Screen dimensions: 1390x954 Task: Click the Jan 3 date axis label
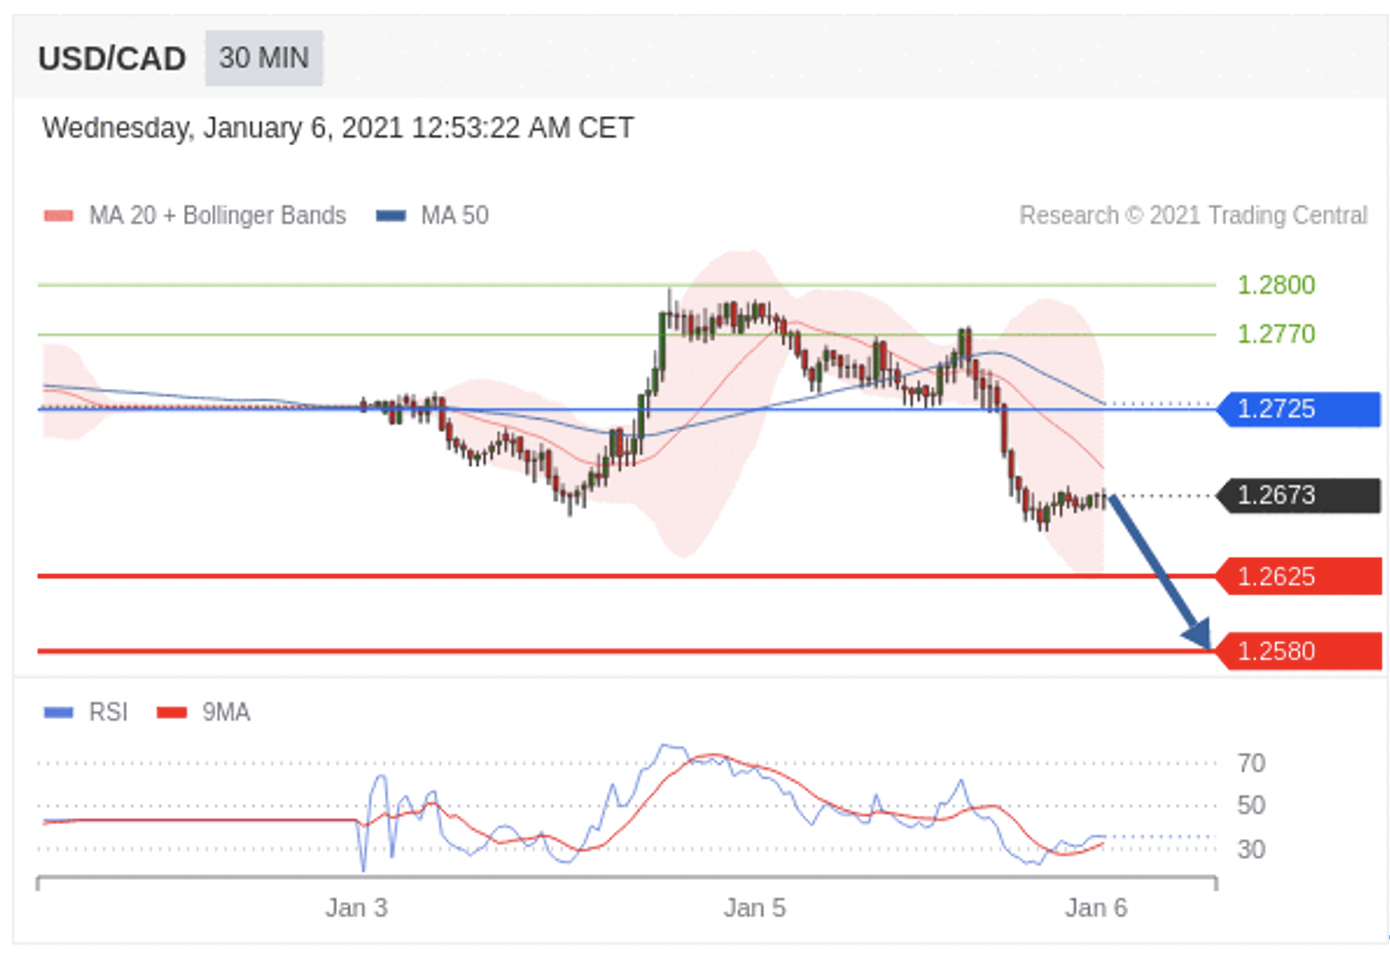(356, 908)
